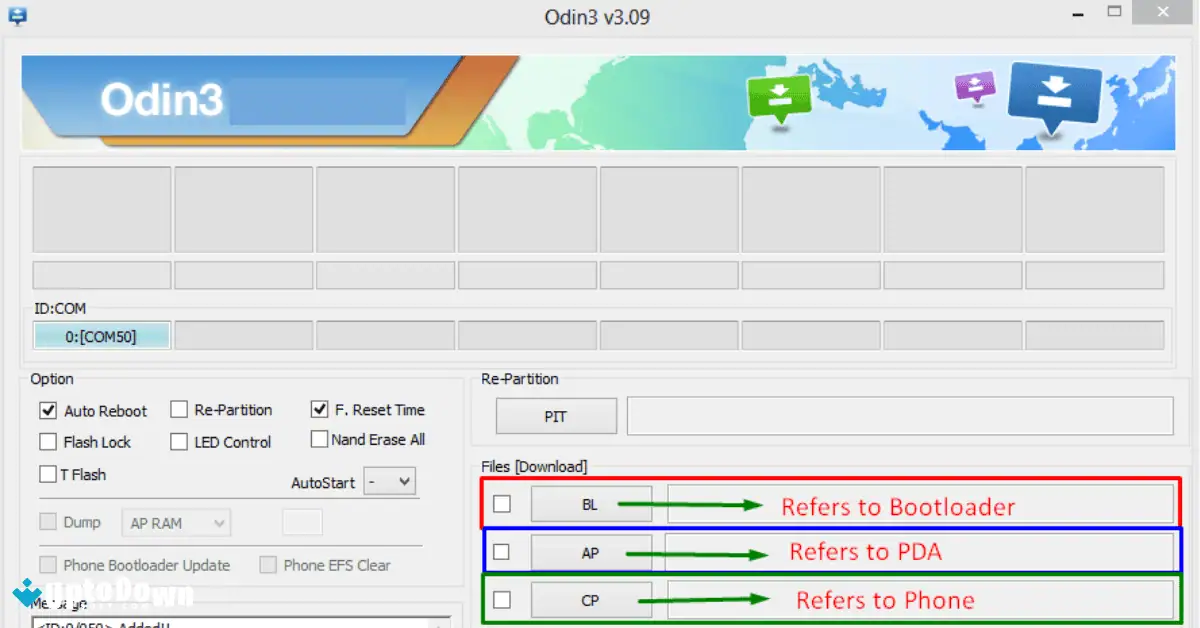
Task: Click the CP button for phone firmware
Action: pos(591,600)
